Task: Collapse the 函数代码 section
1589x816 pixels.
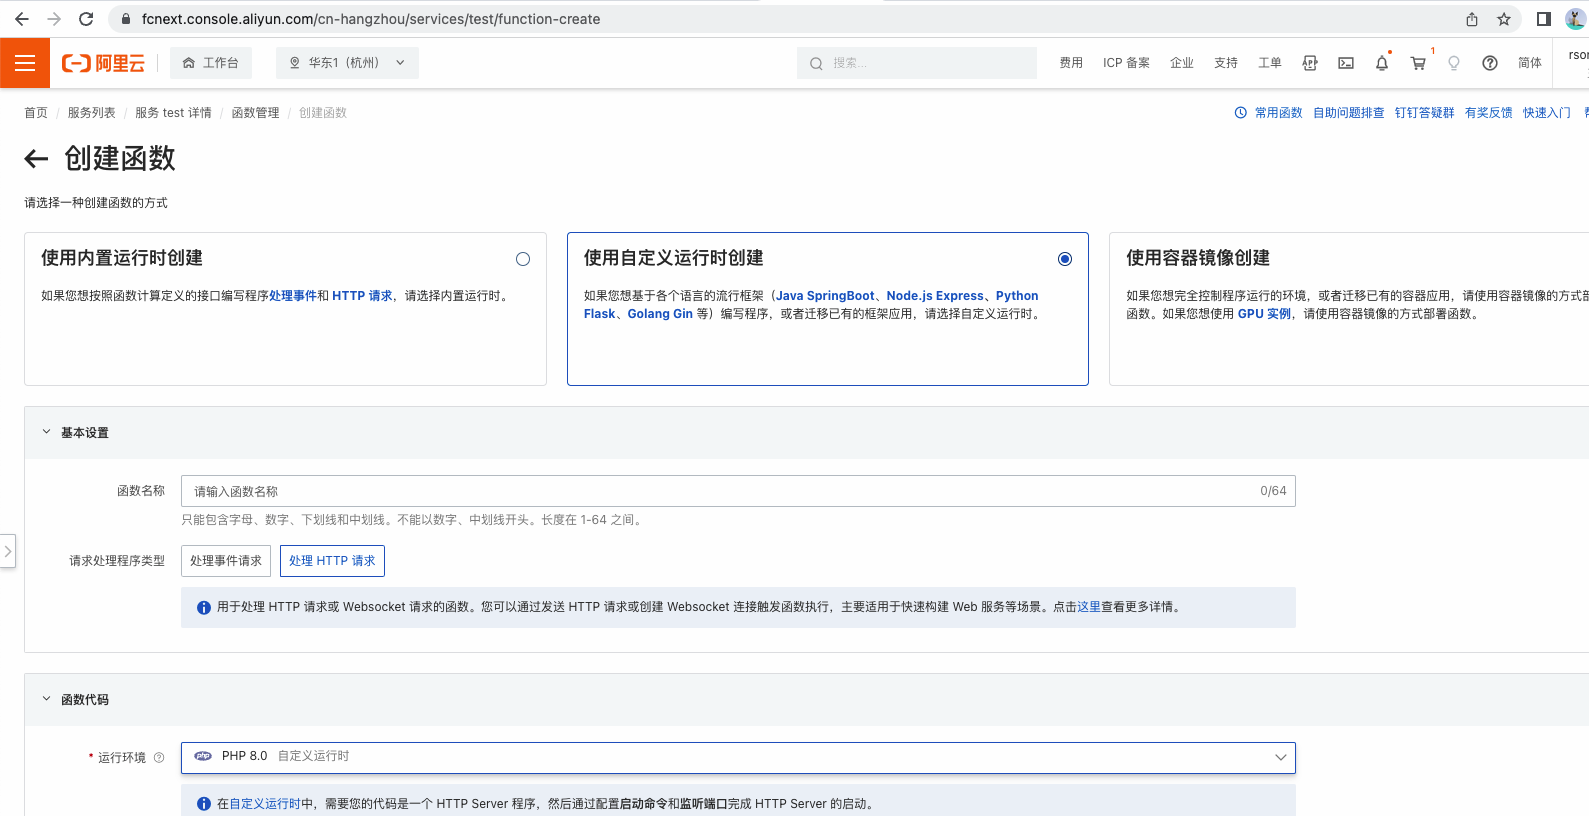Action: click(x=46, y=699)
